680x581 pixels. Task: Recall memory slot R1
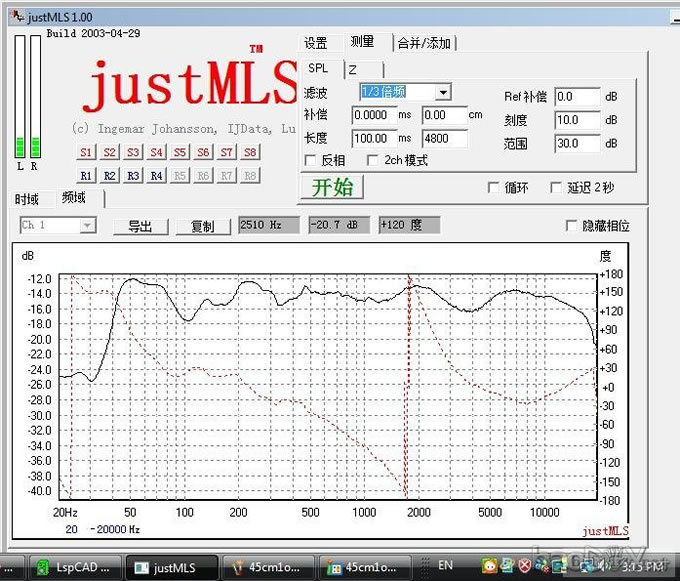click(x=86, y=175)
